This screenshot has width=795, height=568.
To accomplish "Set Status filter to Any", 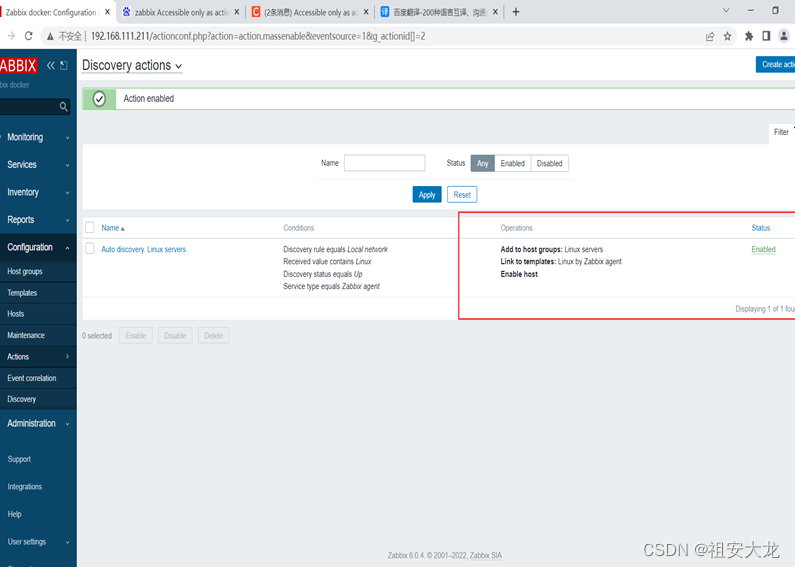I will click(483, 163).
